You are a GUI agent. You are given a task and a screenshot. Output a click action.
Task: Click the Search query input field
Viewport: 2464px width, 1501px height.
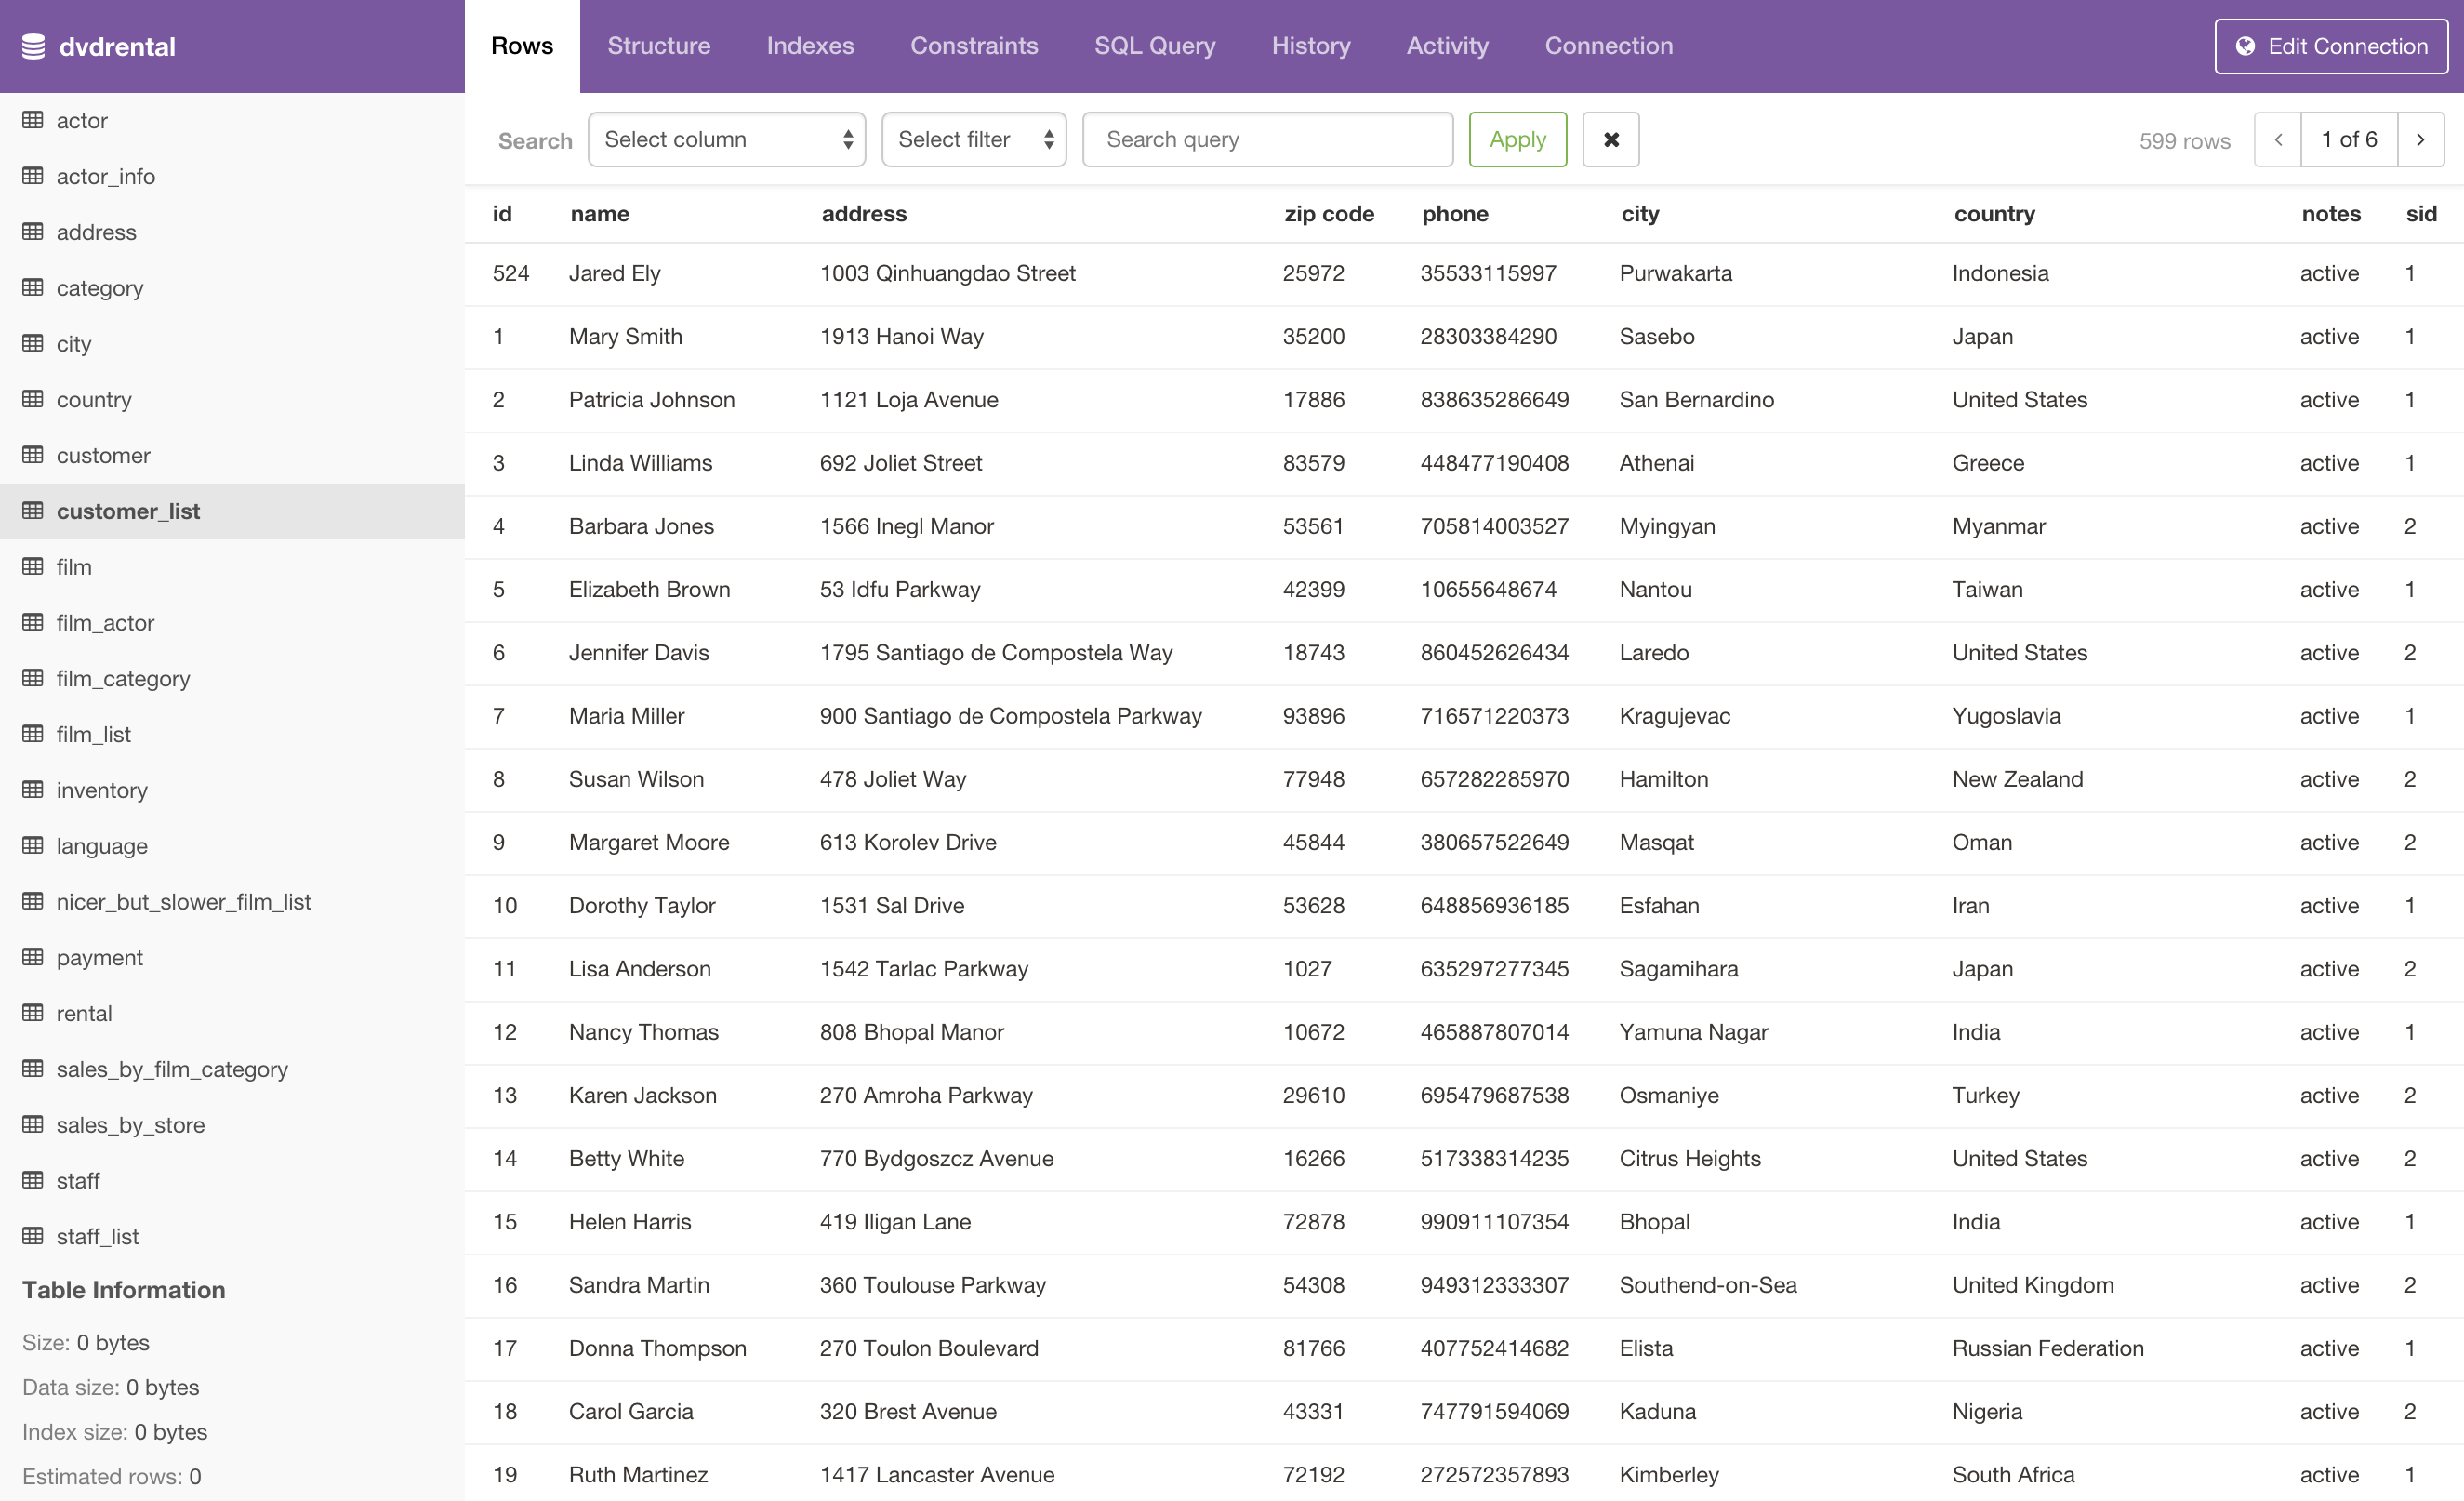[1269, 139]
